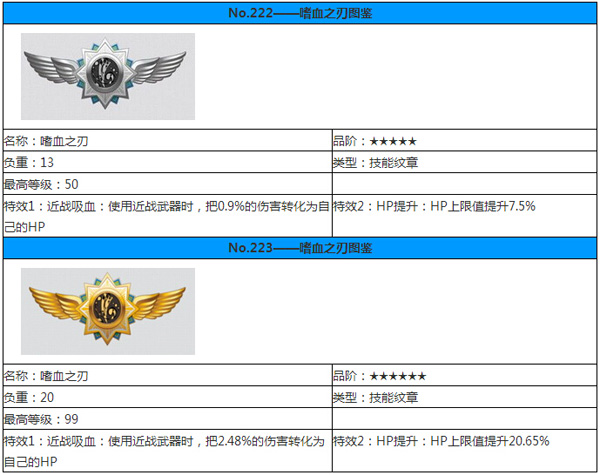Click 特效2 HP上限值提升7.5% cell
The image size is (600, 475).
[x=435, y=206]
